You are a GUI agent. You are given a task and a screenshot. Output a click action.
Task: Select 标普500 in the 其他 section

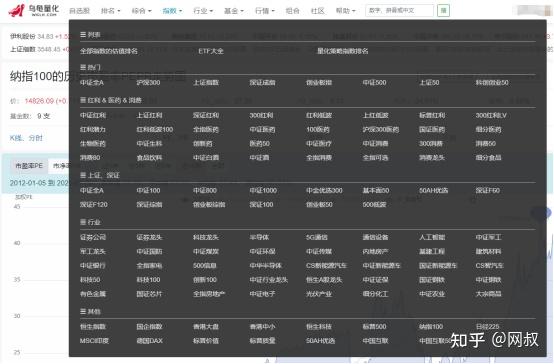tap(375, 327)
